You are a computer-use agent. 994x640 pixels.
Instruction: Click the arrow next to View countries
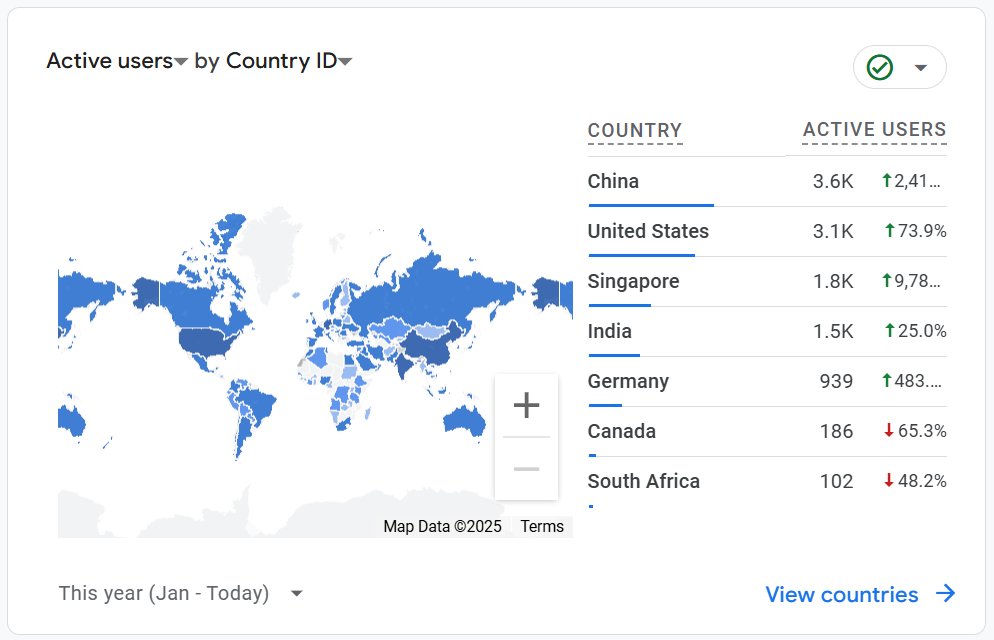(x=946, y=594)
